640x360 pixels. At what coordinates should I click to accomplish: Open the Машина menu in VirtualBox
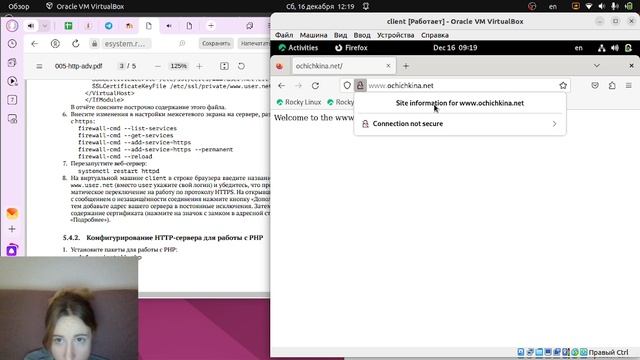(313, 35)
